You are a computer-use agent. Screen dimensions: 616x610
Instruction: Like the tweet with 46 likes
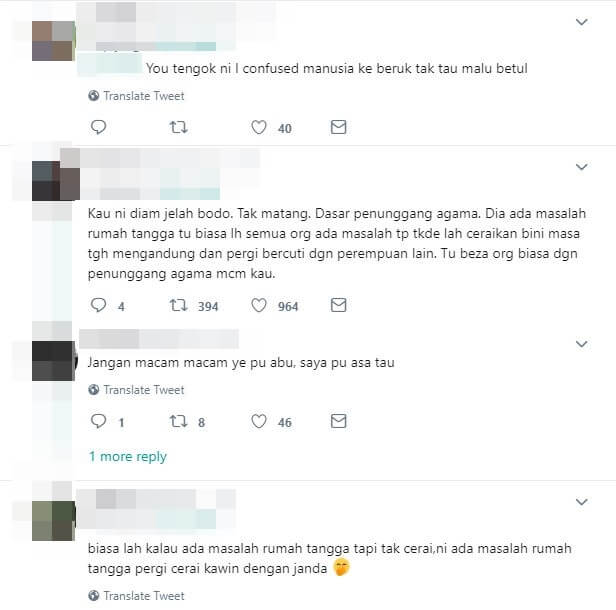(259, 421)
